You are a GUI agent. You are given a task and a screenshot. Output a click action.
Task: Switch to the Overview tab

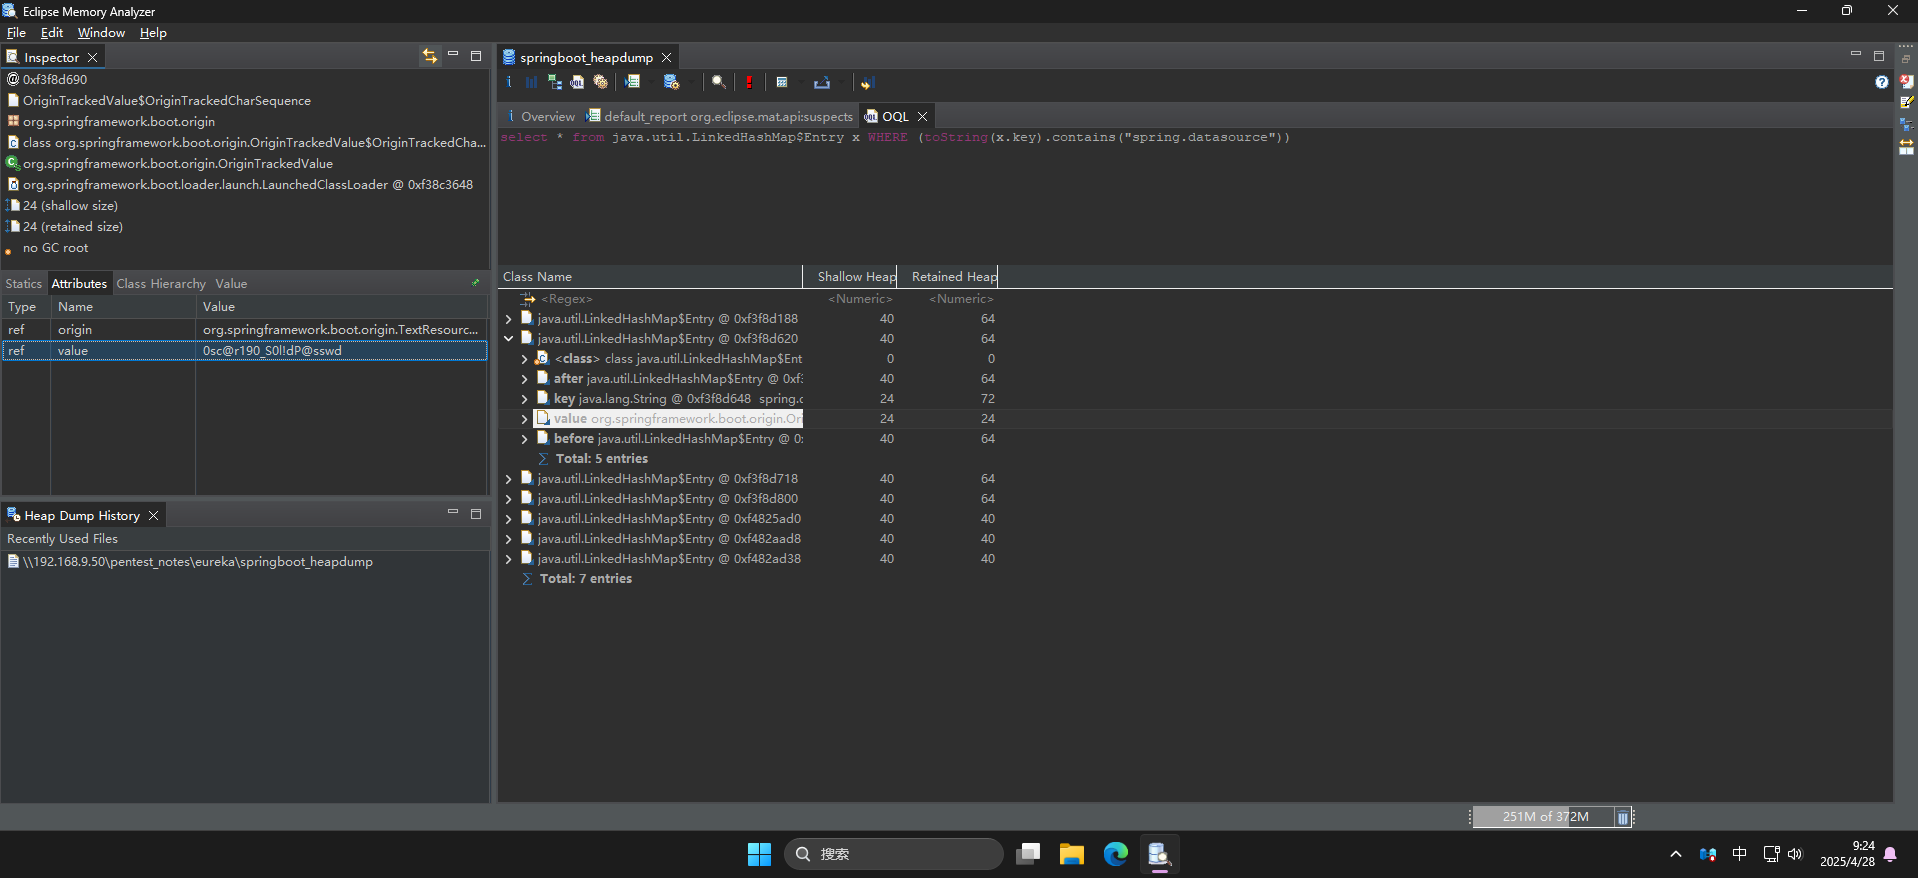[x=539, y=116]
